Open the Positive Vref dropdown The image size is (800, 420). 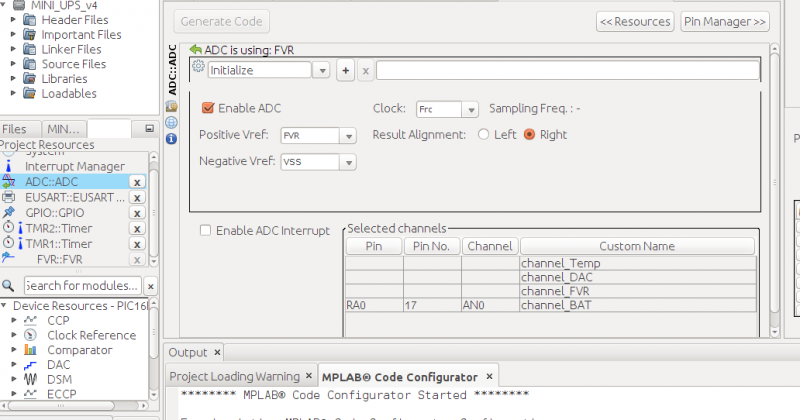tap(347, 135)
